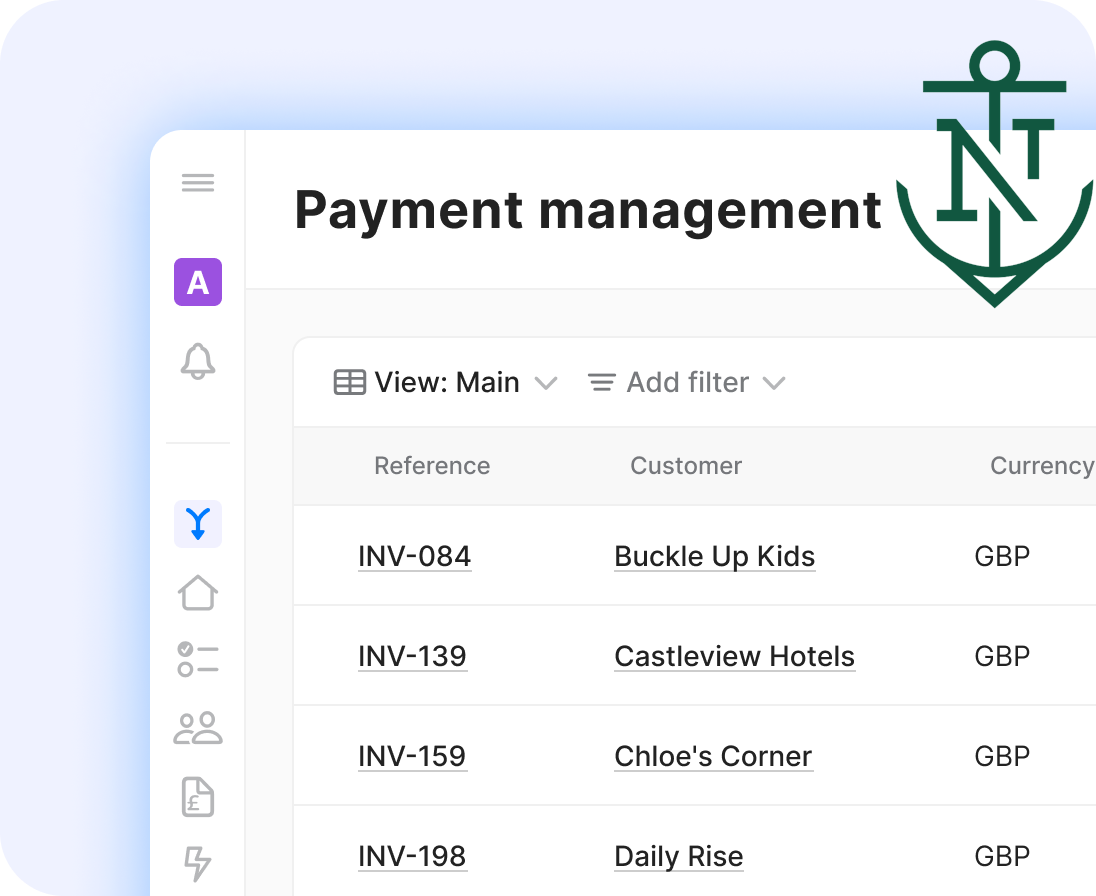This screenshot has height=896, width=1096.
Task: Open the hamburger menu in sidebar
Action: (x=198, y=183)
